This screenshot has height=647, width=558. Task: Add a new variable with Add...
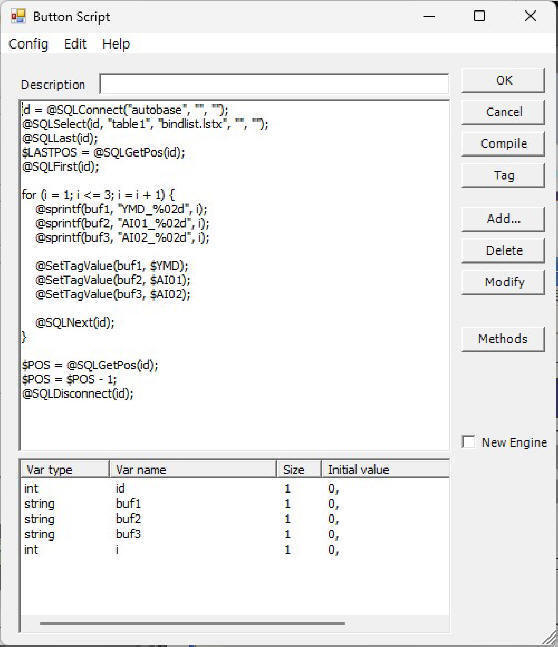point(503,219)
